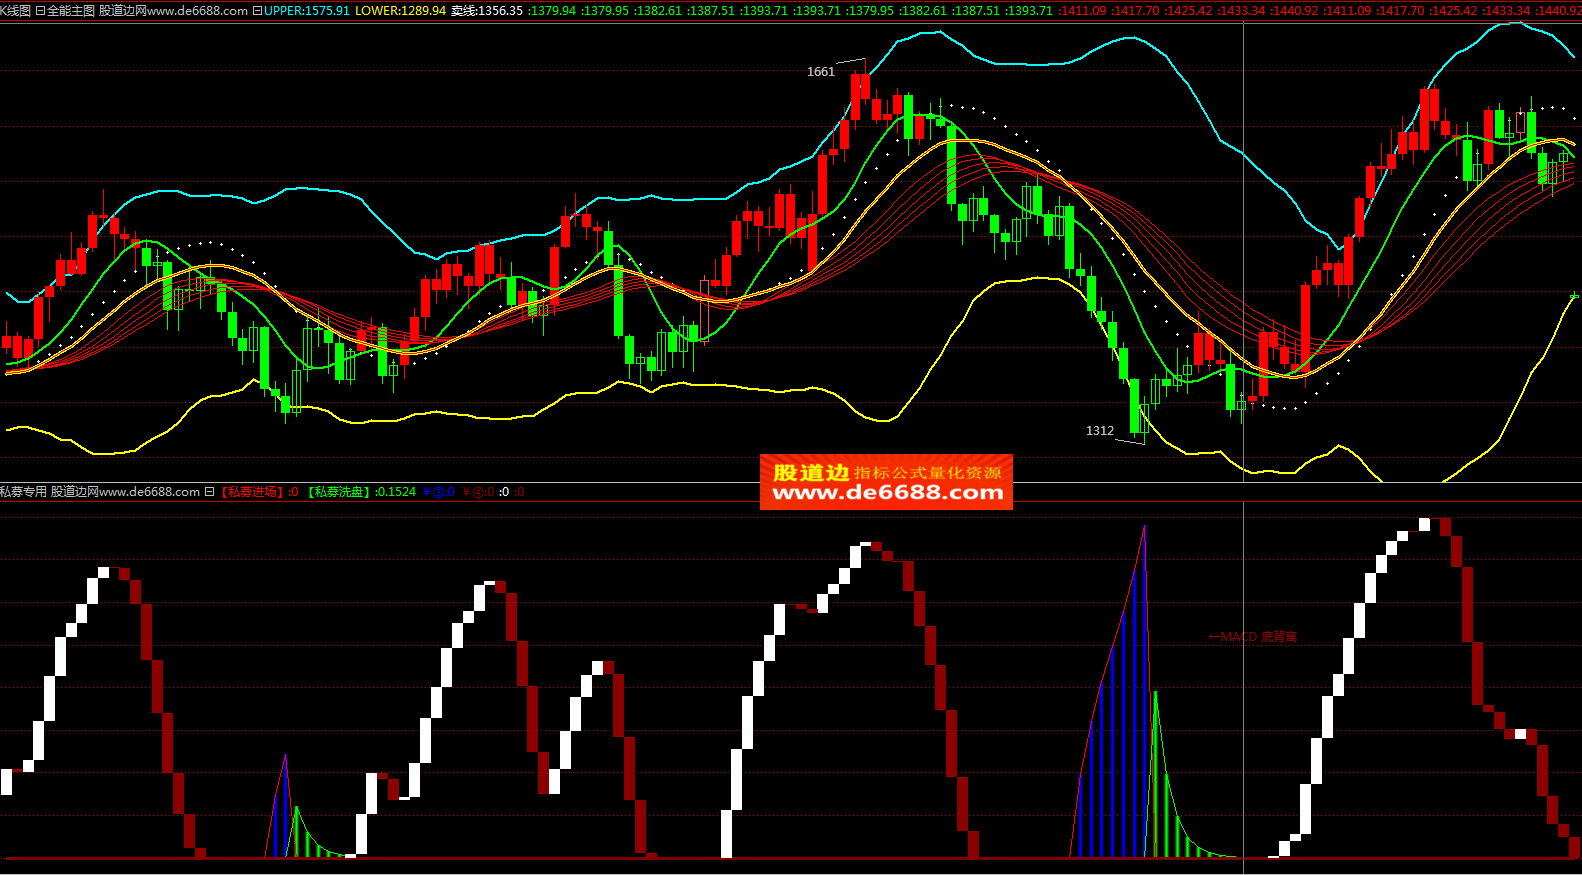Select the 全能主图 indicator name

pyautogui.click(x=71, y=11)
